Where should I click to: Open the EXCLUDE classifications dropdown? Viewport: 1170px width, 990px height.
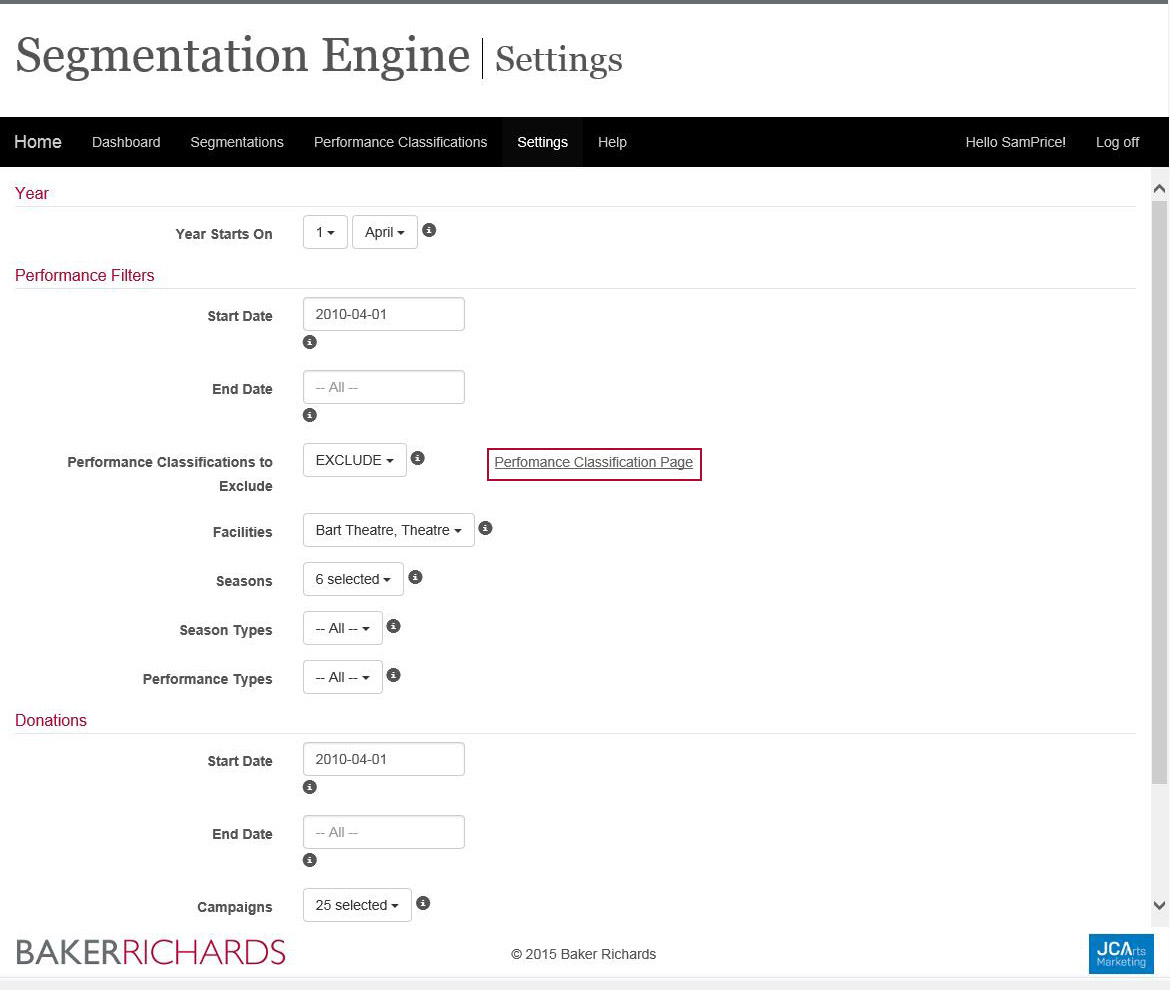click(354, 460)
